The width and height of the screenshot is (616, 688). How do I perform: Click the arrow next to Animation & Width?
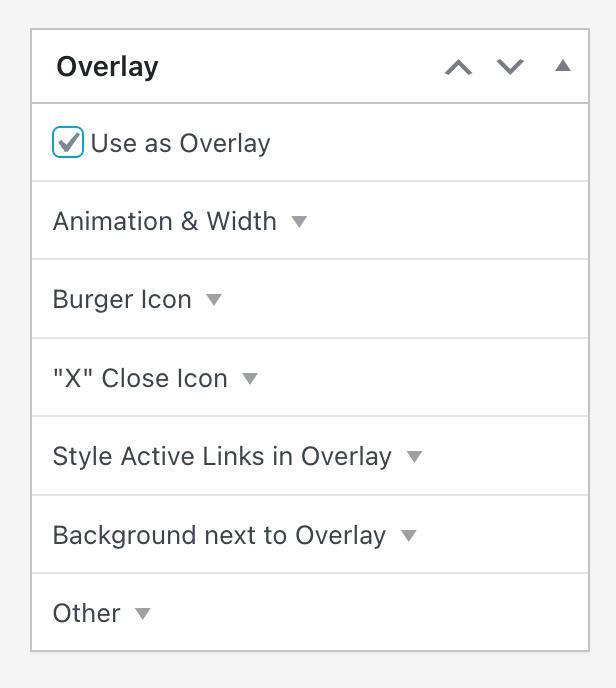(299, 221)
